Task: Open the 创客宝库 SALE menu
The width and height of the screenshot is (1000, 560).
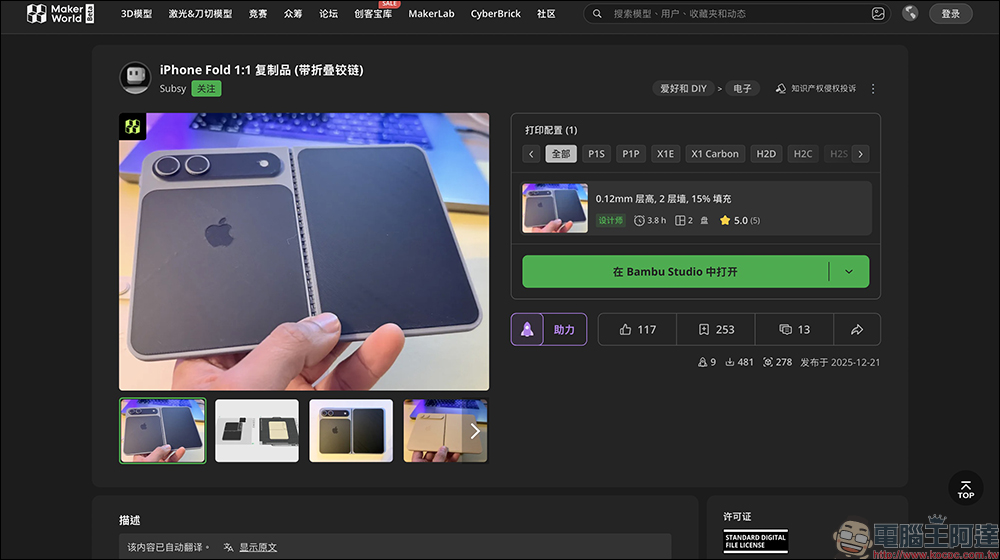Action: pos(373,13)
